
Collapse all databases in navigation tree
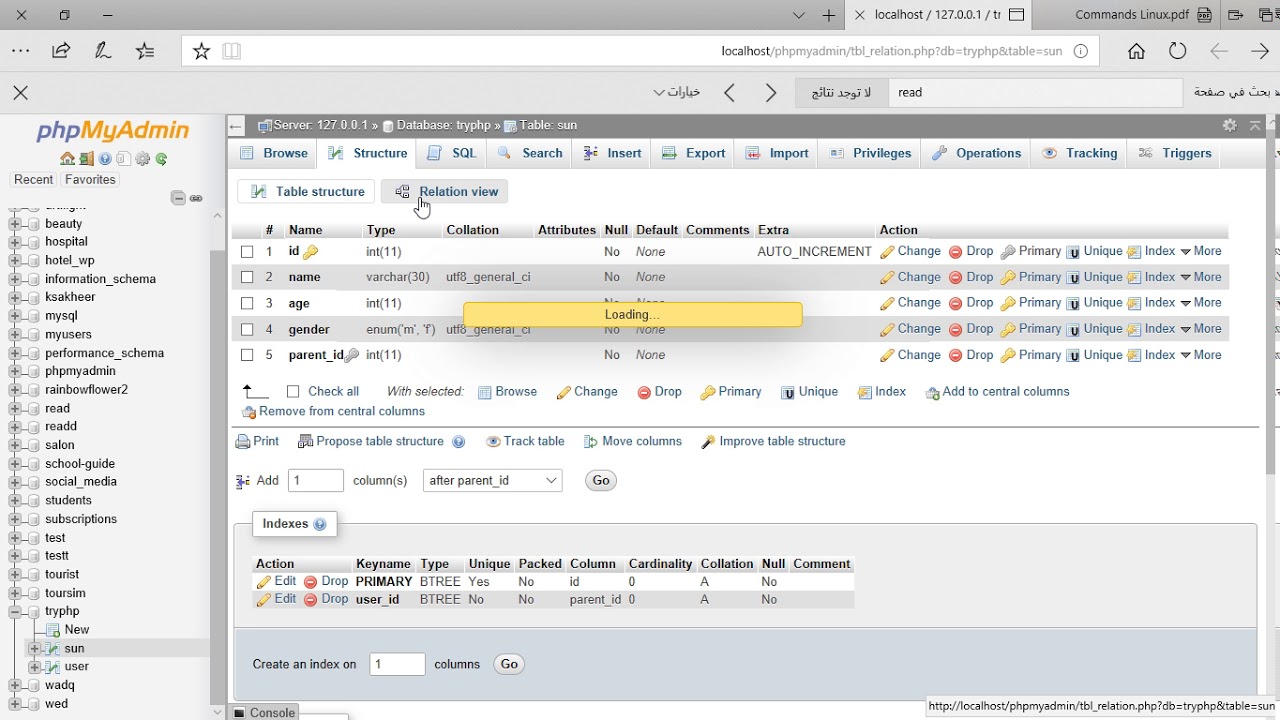click(x=178, y=198)
